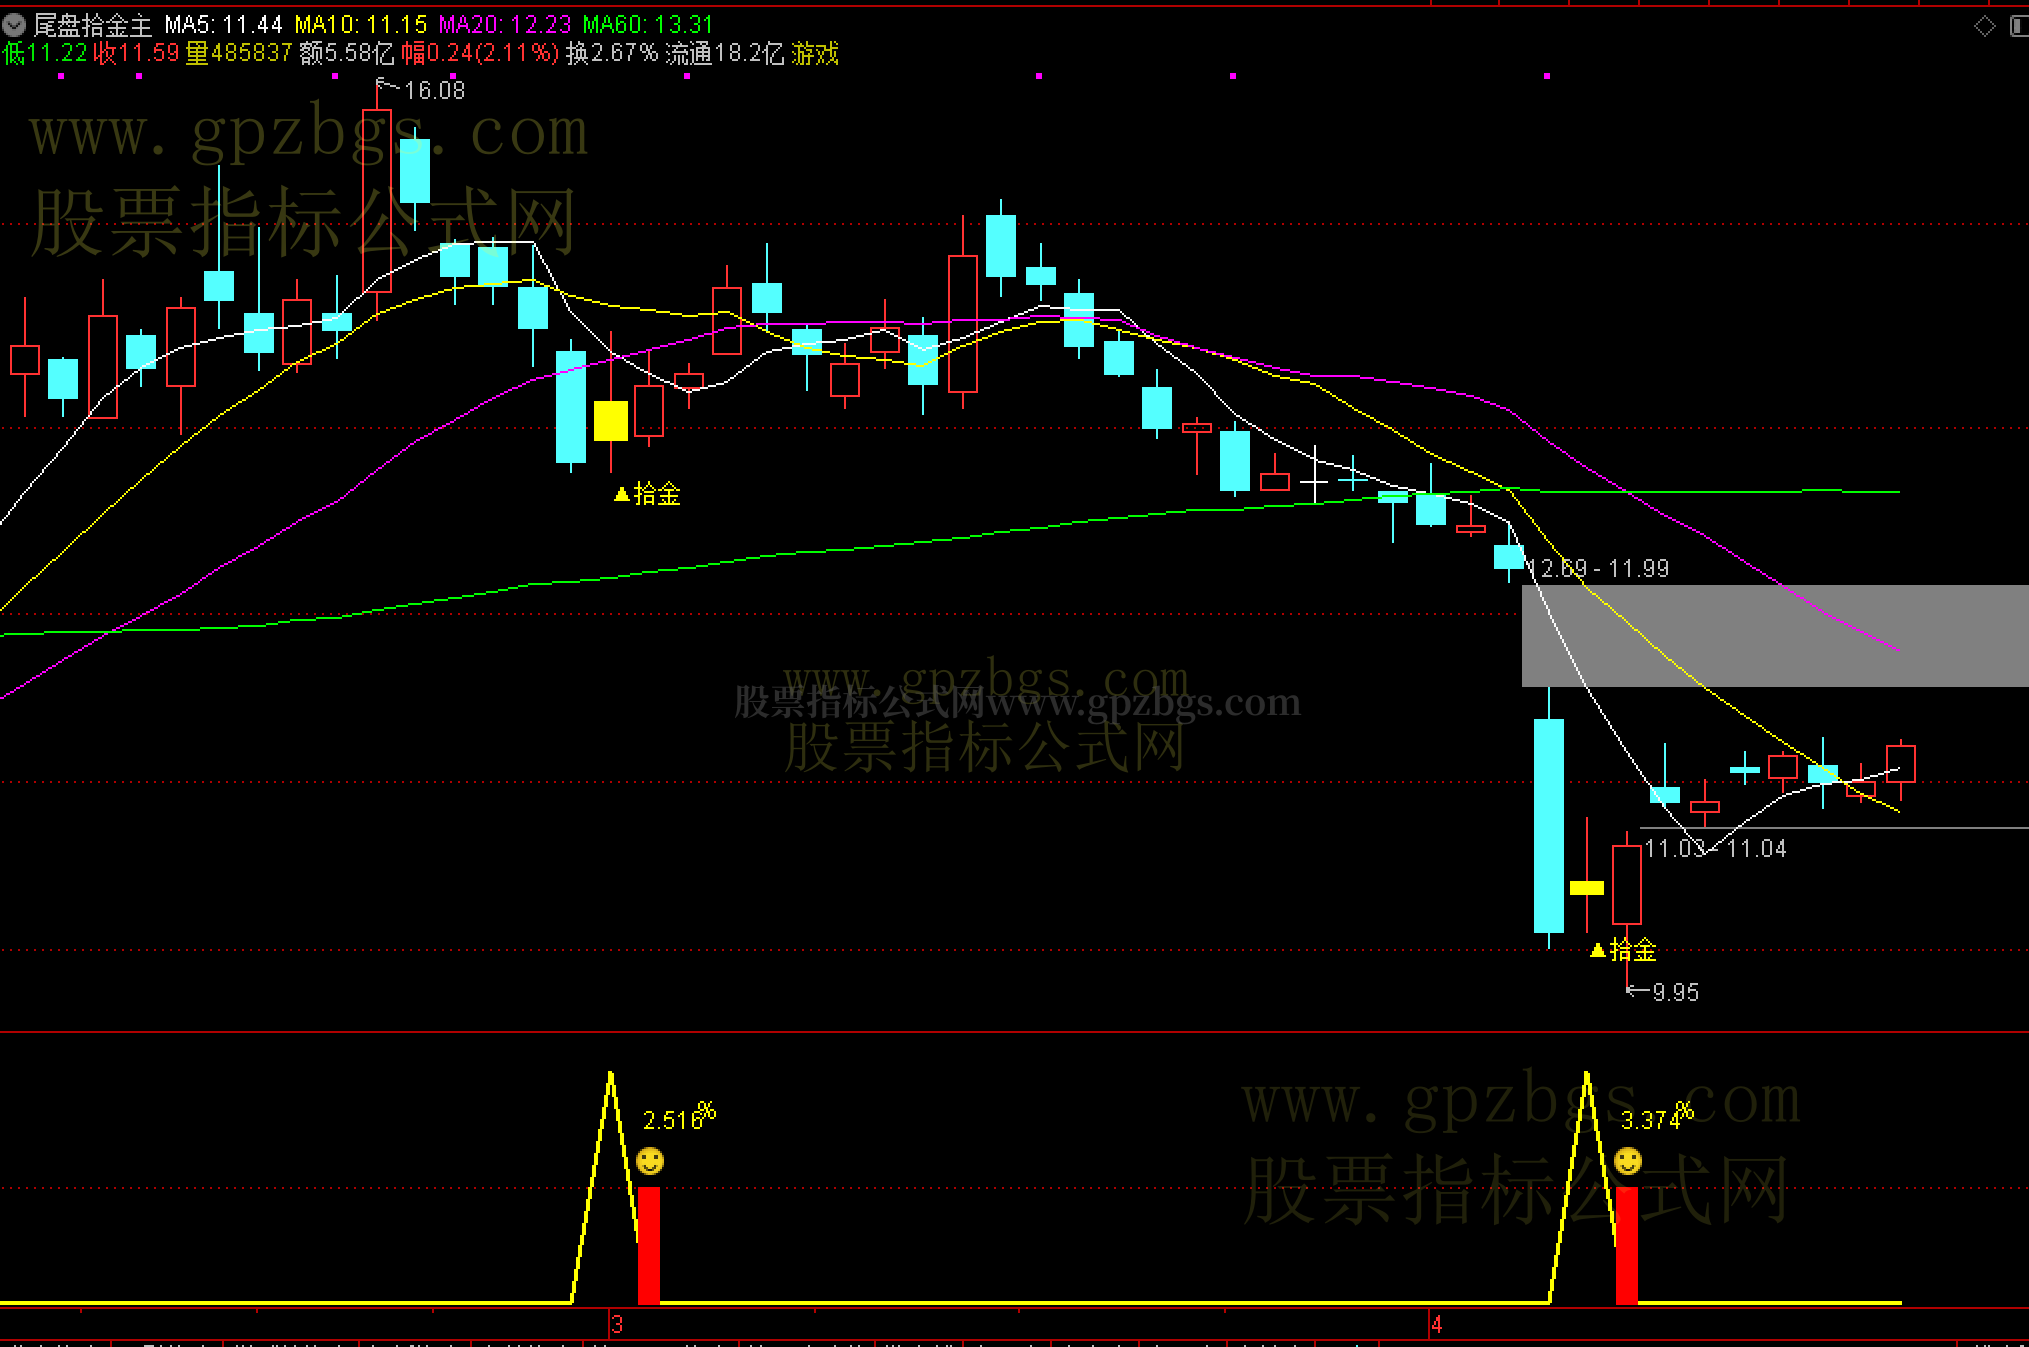Click the red peak candle under 16.08
Viewport: 2029px width, 1347px height.
(377, 200)
